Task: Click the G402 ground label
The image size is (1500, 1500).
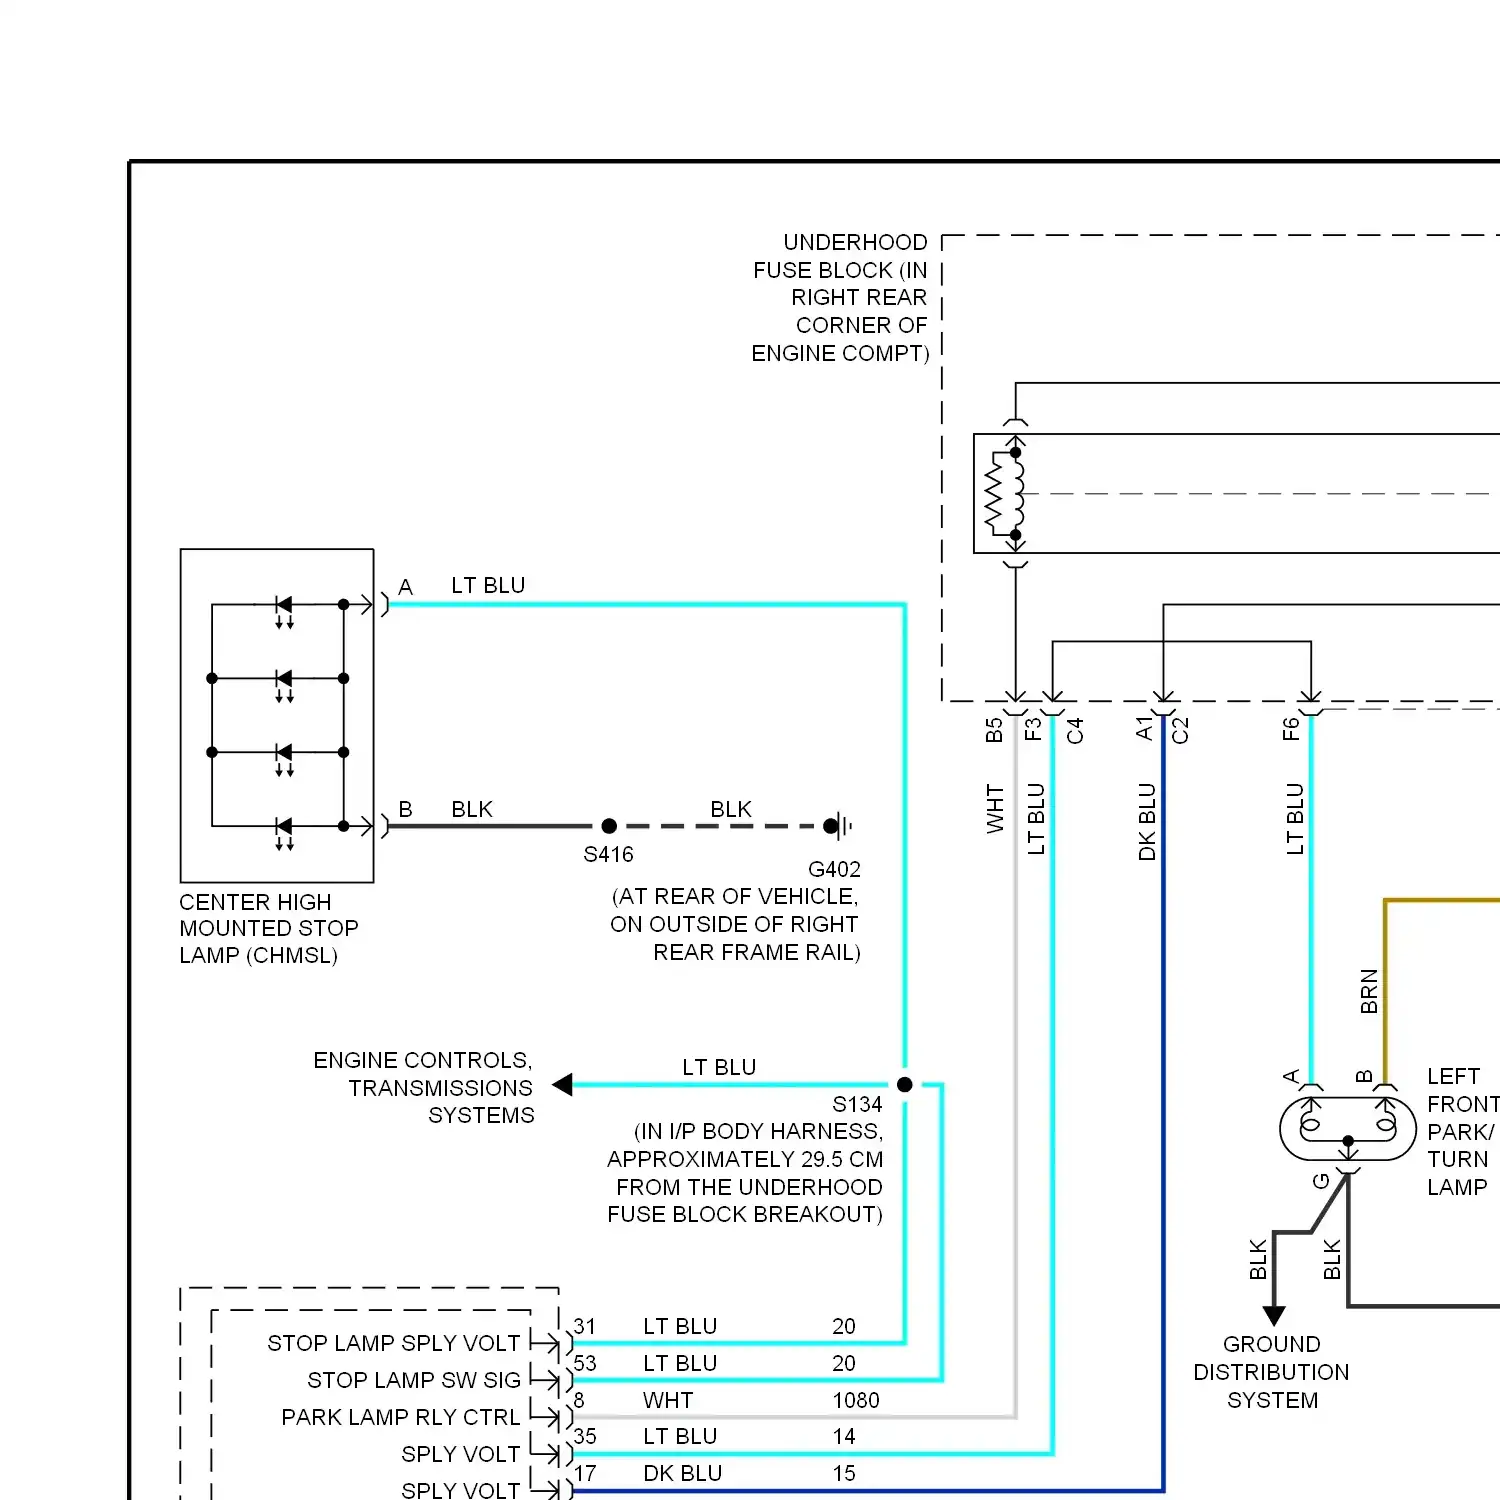Action: (x=834, y=869)
